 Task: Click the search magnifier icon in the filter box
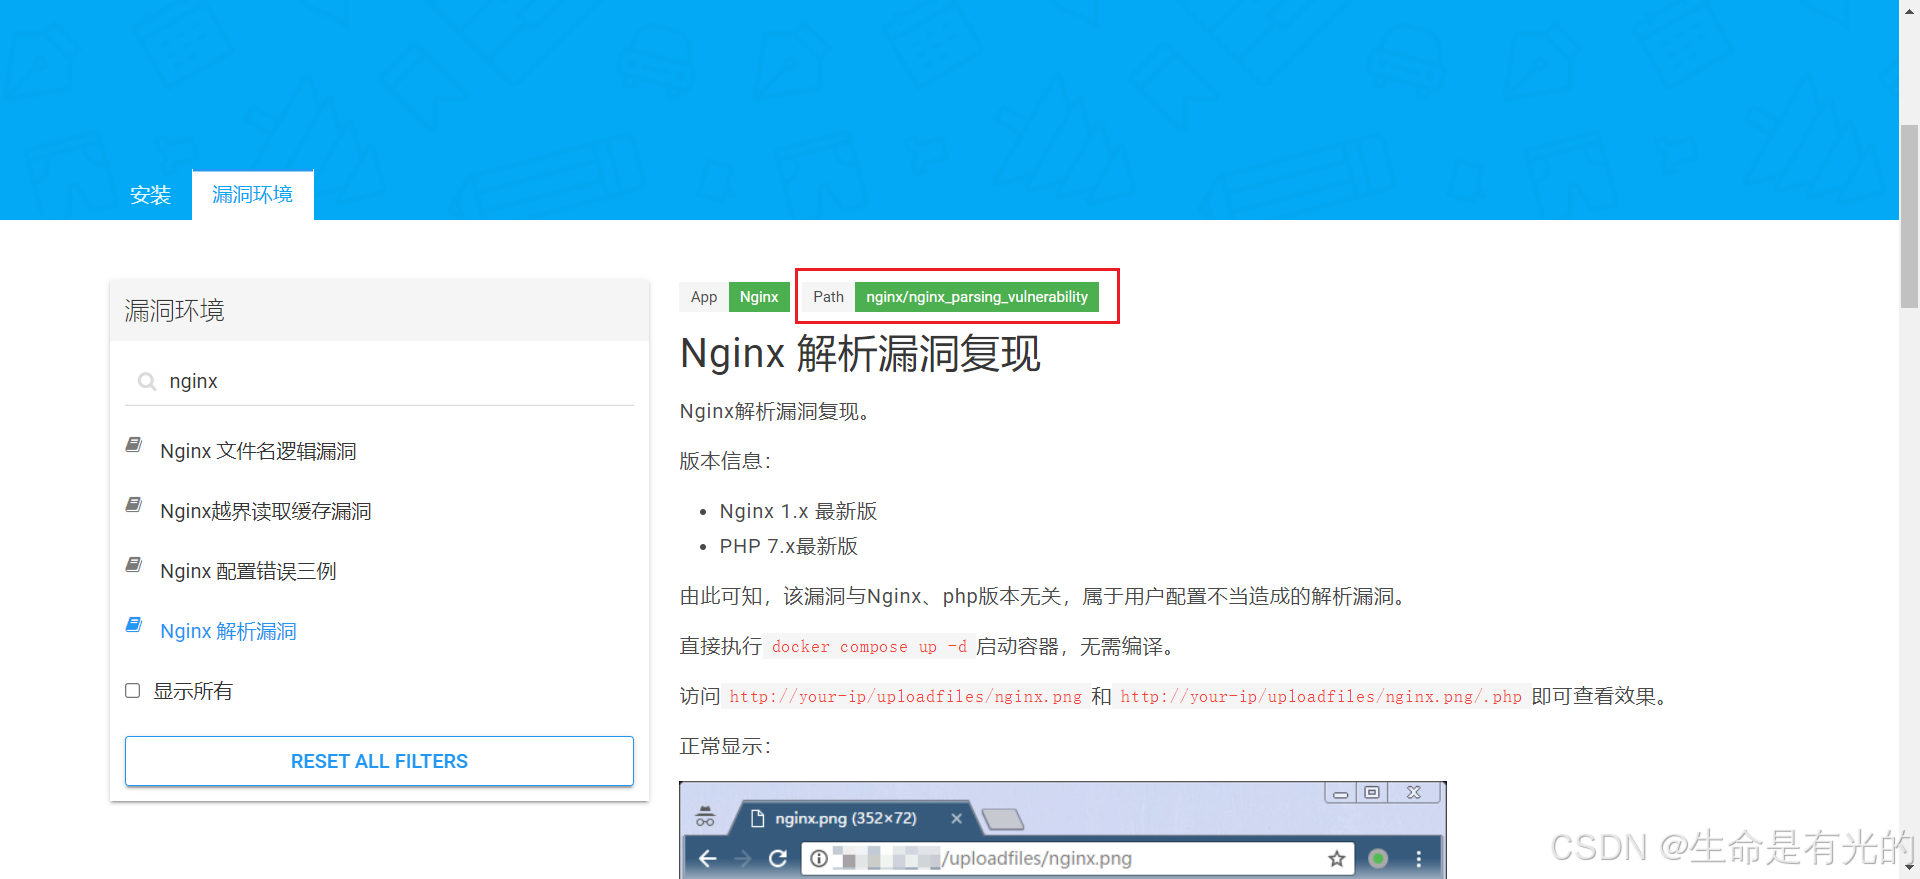147,381
